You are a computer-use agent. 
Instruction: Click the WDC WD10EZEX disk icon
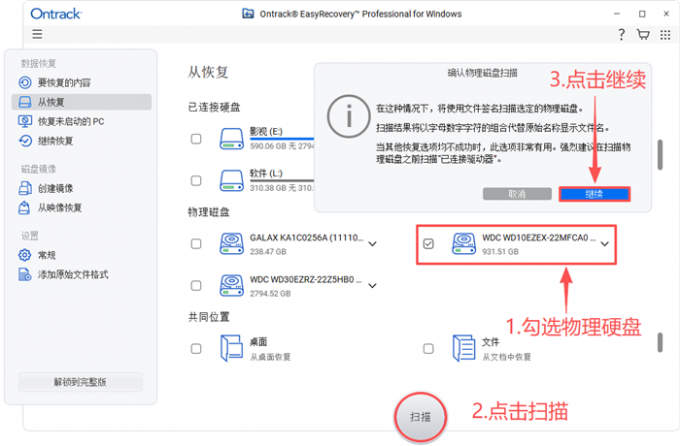(464, 244)
